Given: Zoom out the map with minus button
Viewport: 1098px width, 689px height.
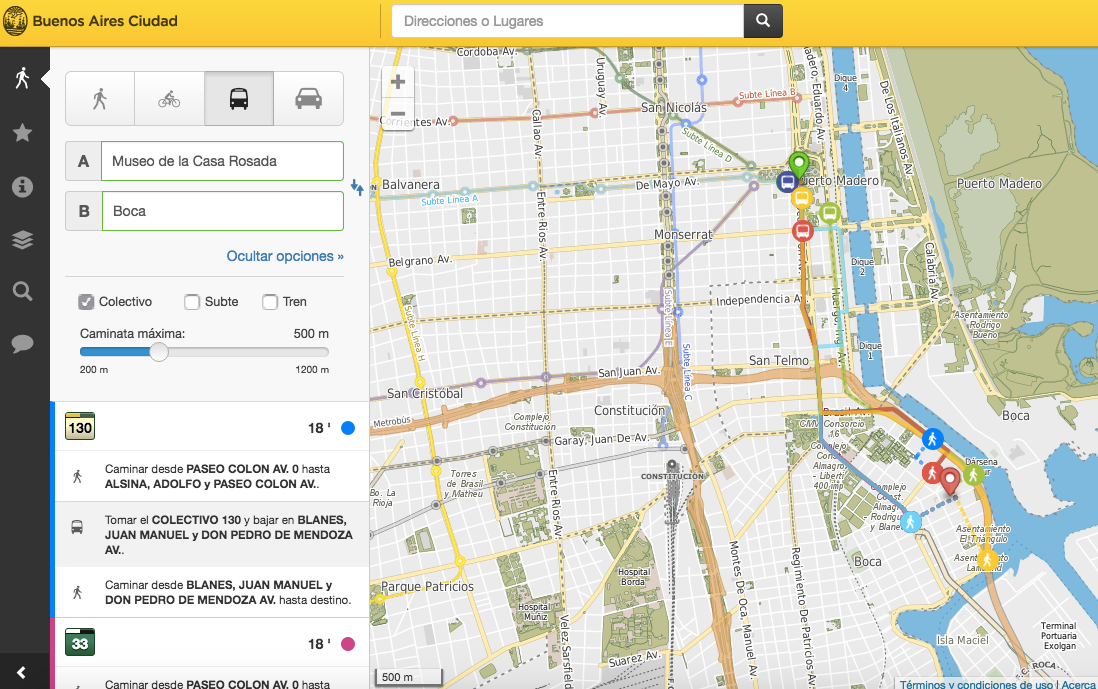Looking at the screenshot, I should coord(398,113).
